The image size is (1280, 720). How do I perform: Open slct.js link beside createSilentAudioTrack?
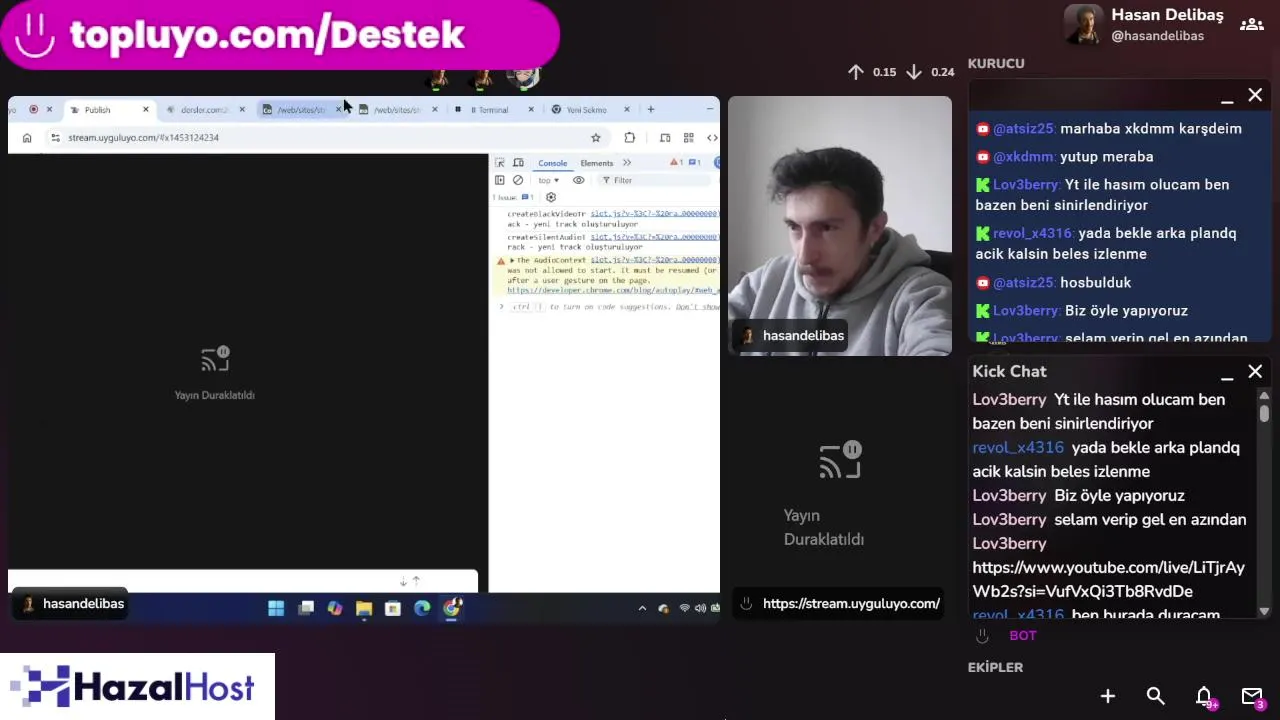pyautogui.click(x=654, y=237)
